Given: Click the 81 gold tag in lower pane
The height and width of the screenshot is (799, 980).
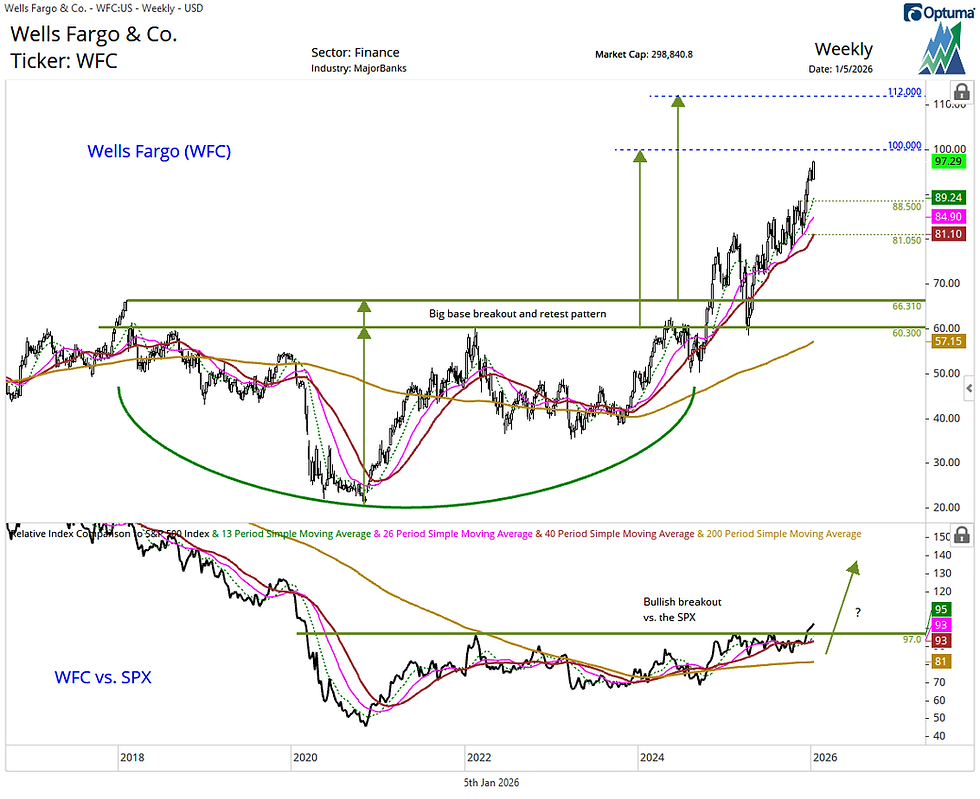Looking at the screenshot, I should [x=941, y=661].
